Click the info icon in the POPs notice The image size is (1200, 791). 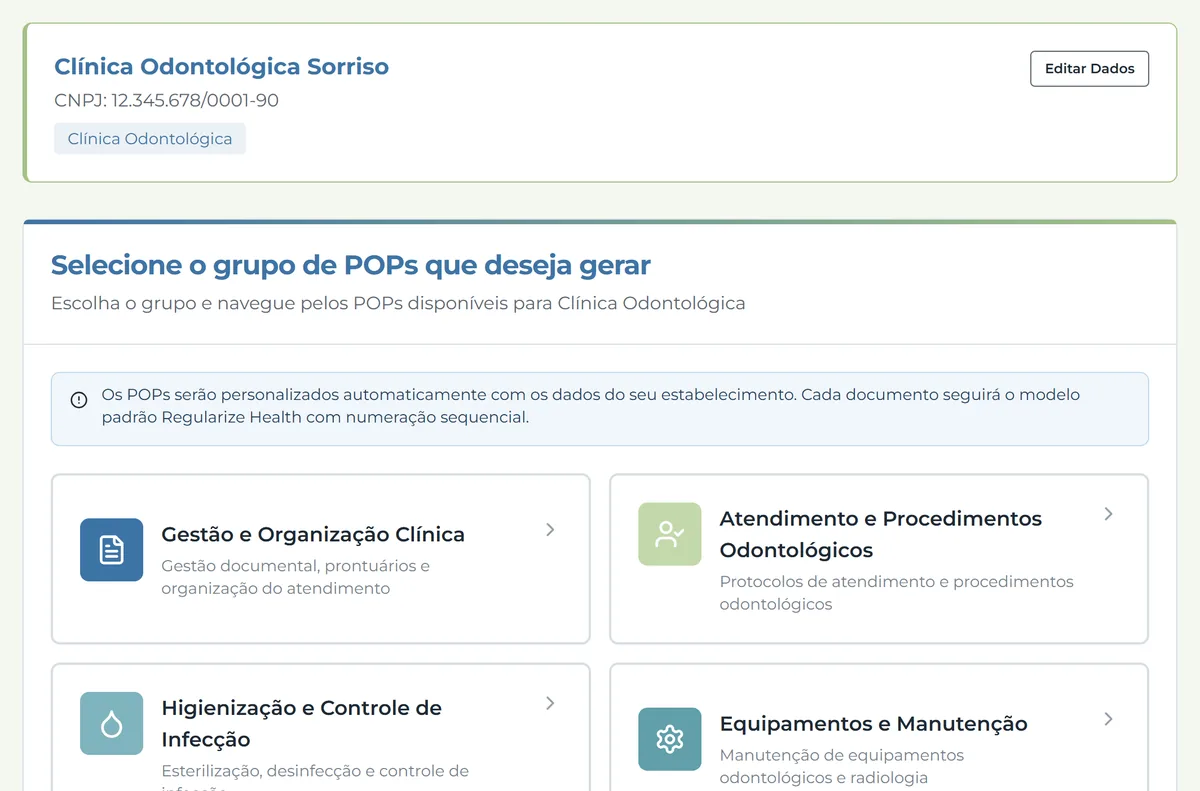(x=79, y=400)
